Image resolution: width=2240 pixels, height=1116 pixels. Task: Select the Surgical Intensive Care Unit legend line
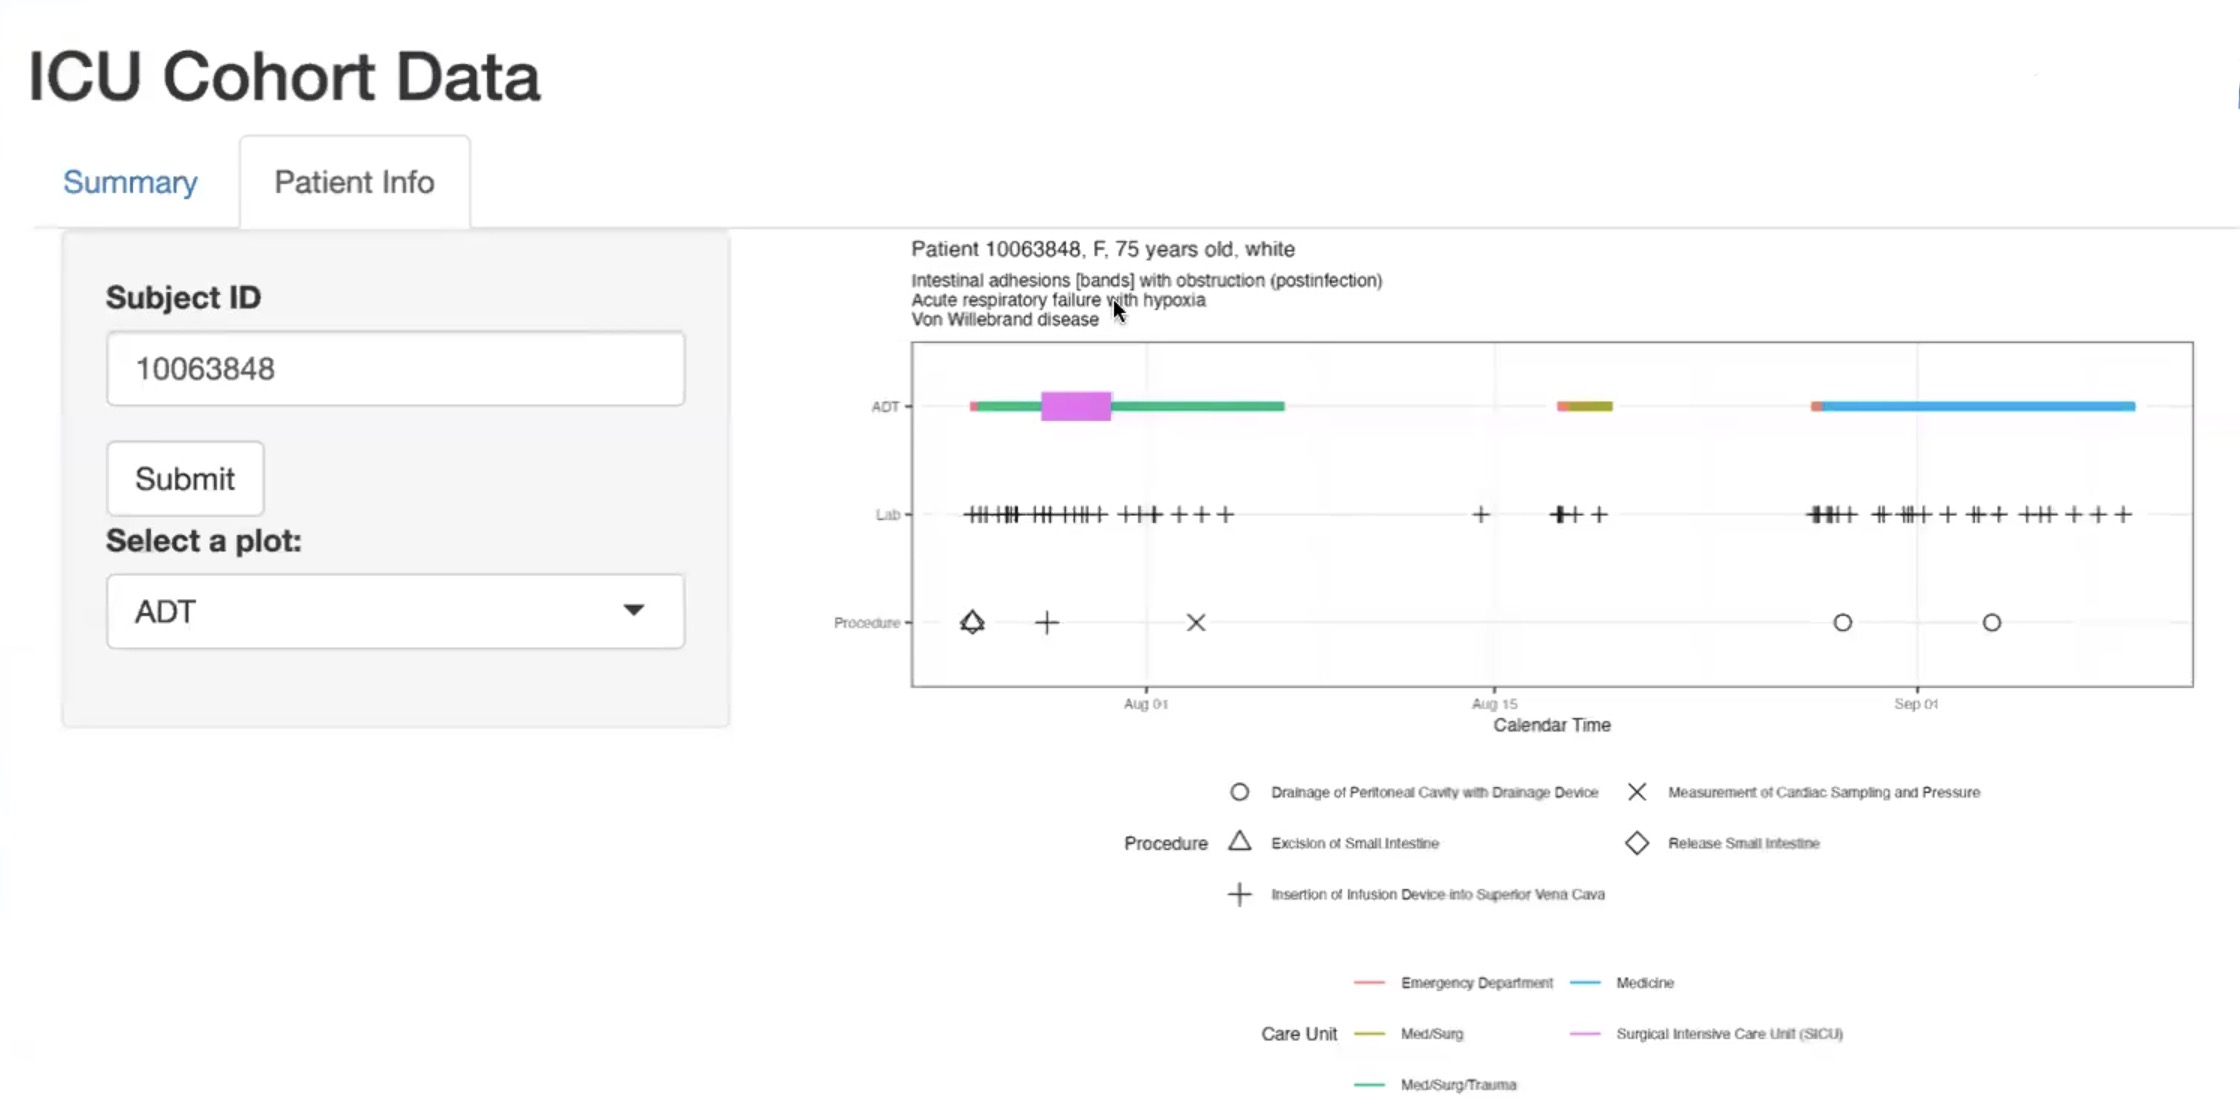tap(1585, 1034)
